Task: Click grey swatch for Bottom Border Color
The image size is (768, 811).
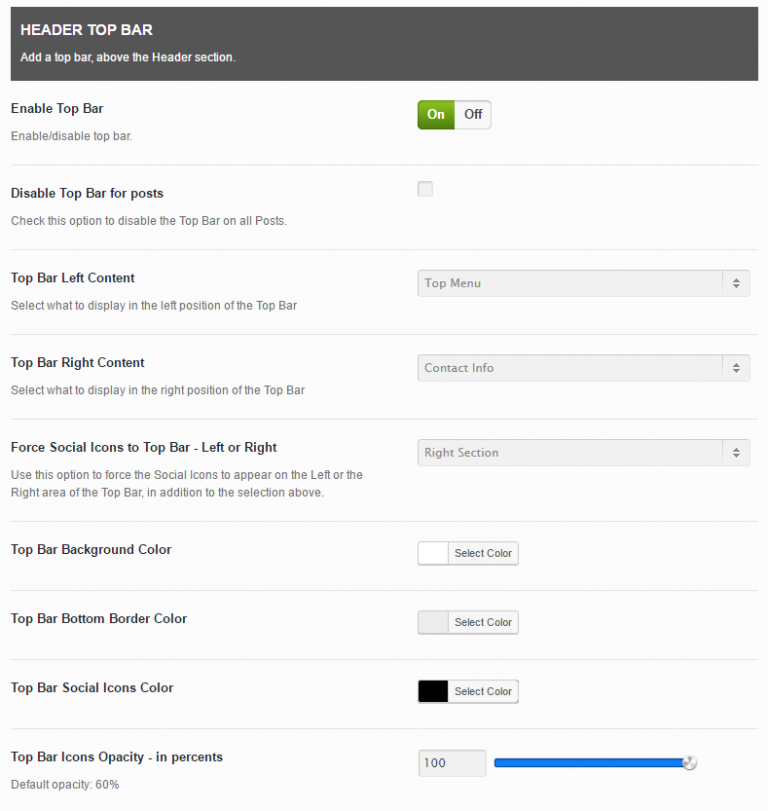Action: pos(433,622)
